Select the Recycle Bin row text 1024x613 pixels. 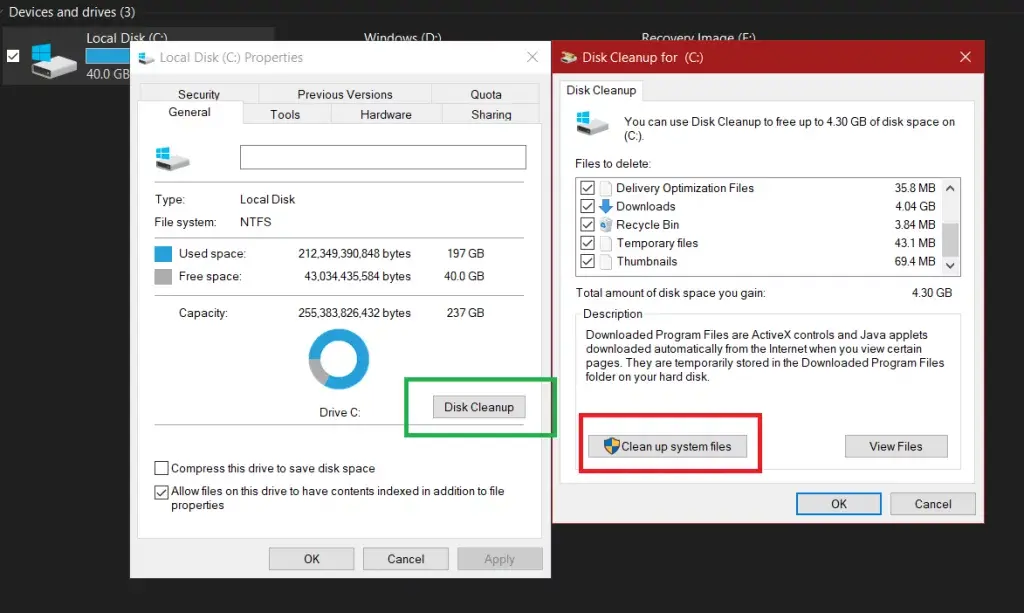648,225
